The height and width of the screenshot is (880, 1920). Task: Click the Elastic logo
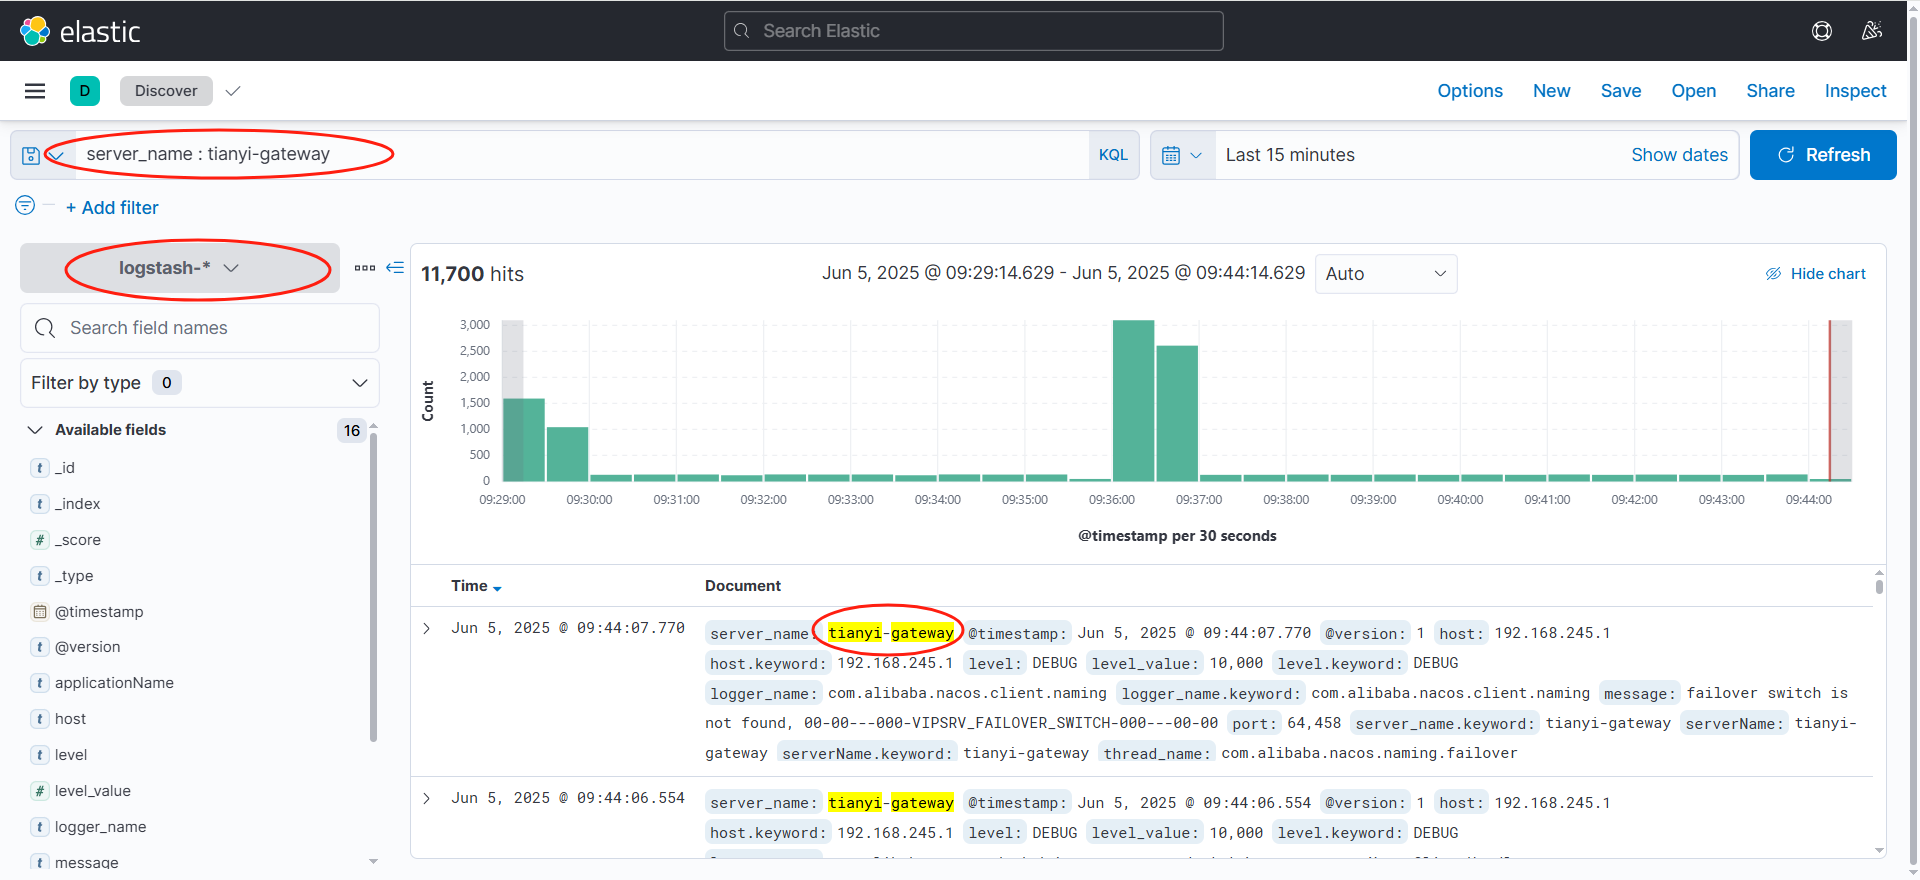(80, 31)
